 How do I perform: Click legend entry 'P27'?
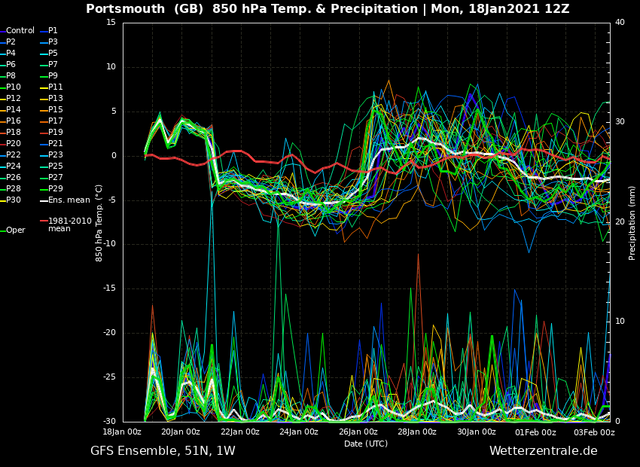point(52,178)
